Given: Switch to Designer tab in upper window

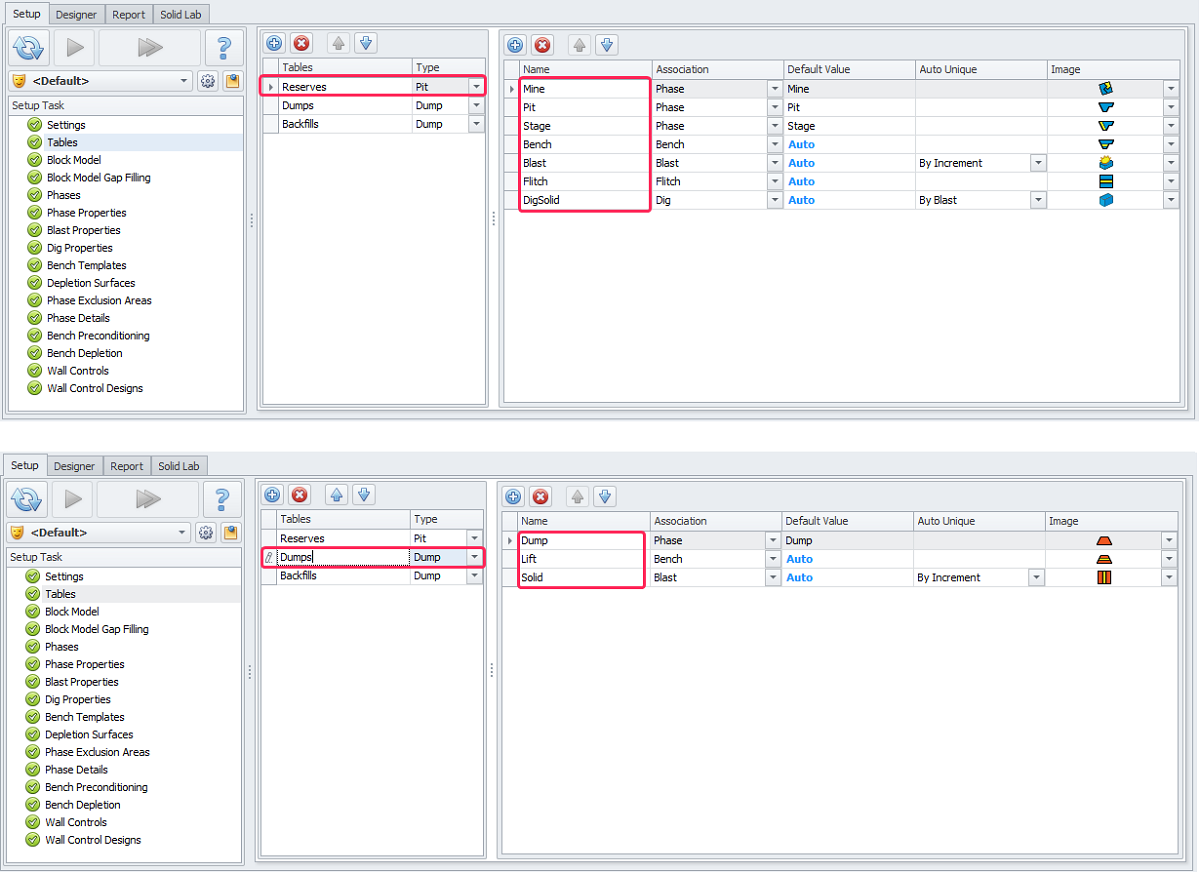Looking at the screenshot, I should tap(77, 15).
